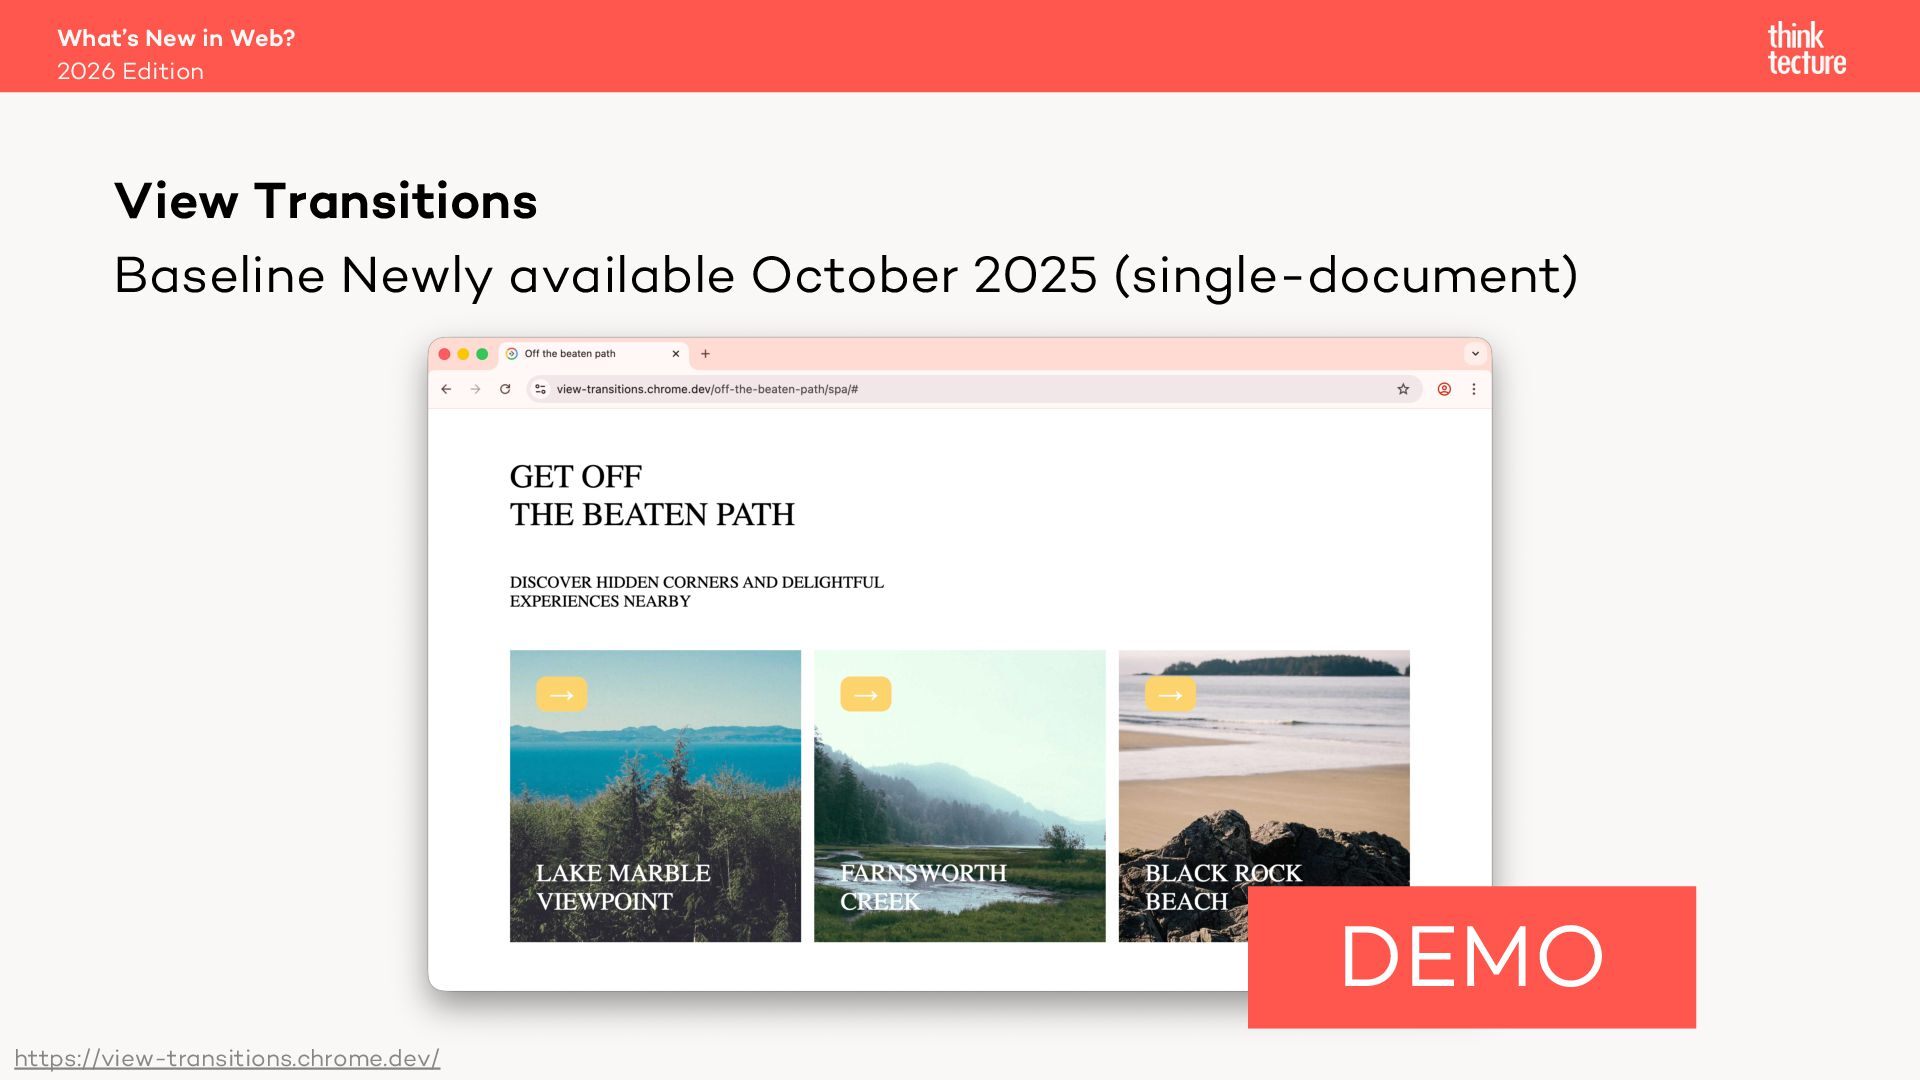The image size is (1920, 1080).
Task: Close the Off the beaten path tab
Action: pyautogui.click(x=676, y=353)
